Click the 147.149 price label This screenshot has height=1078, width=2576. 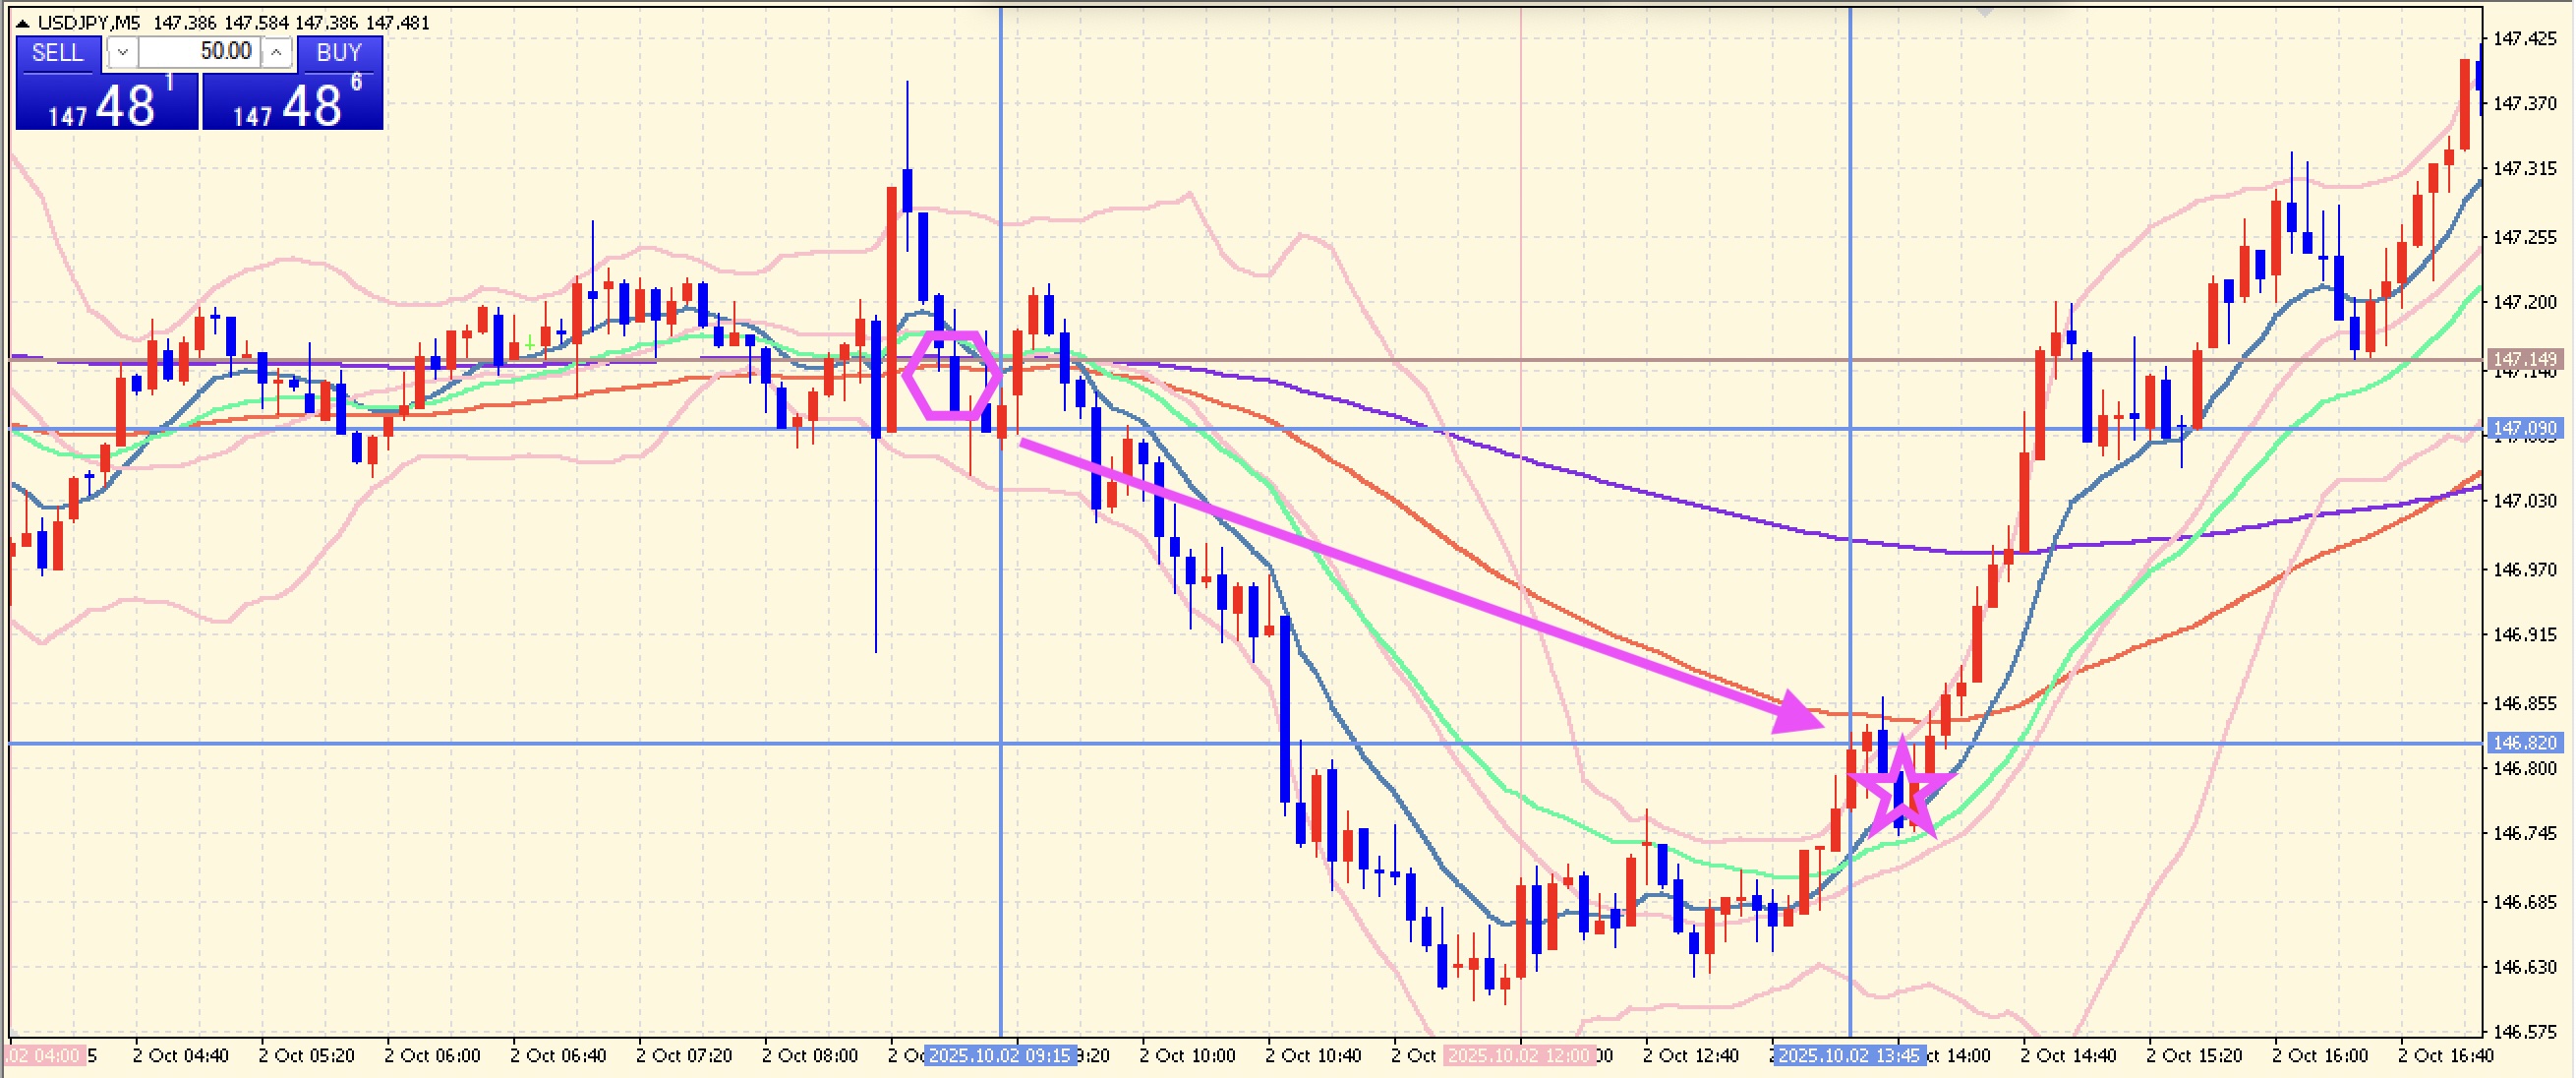tap(2525, 359)
